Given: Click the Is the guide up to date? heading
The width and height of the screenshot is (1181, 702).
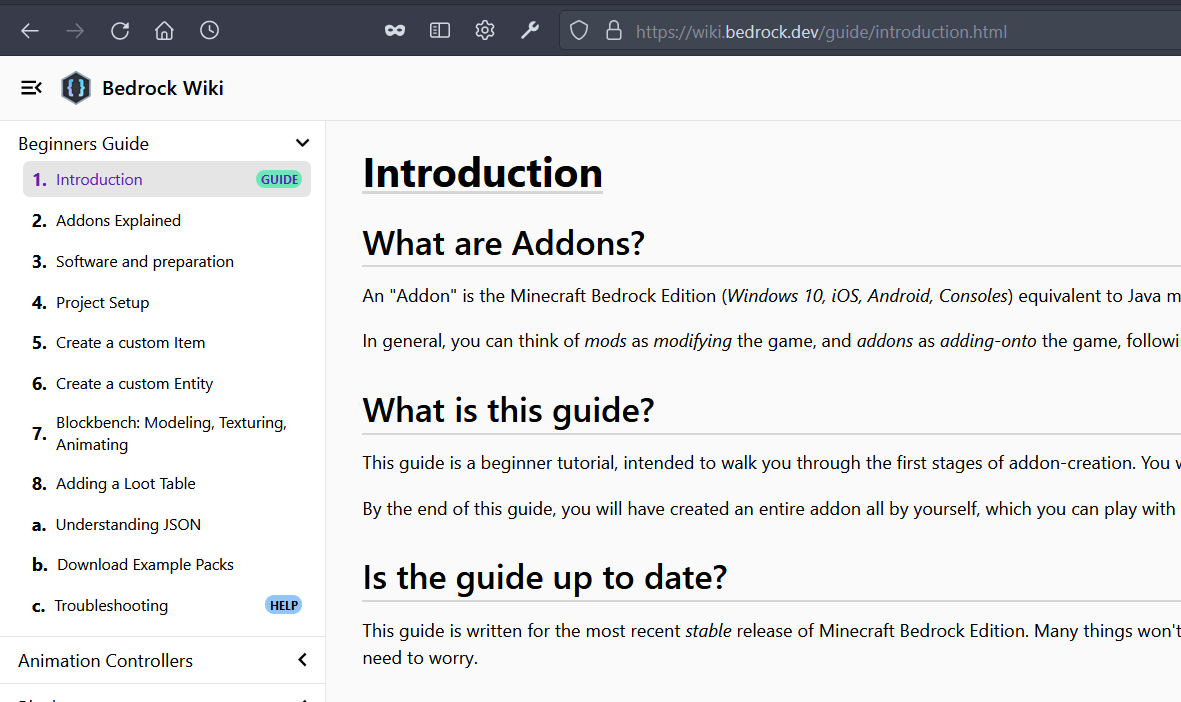Looking at the screenshot, I should click(x=545, y=578).
